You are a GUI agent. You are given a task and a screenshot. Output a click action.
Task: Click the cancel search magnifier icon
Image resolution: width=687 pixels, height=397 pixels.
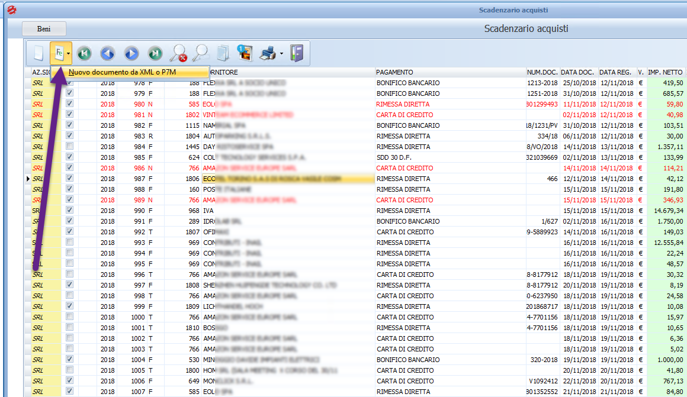tap(178, 53)
